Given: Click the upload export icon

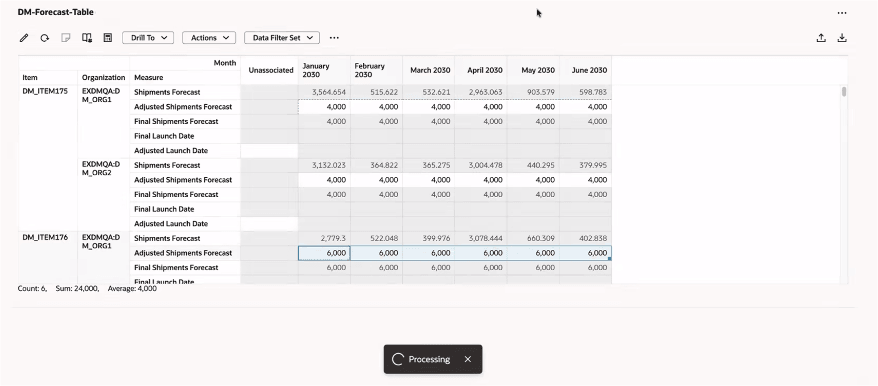Looking at the screenshot, I should (821, 38).
